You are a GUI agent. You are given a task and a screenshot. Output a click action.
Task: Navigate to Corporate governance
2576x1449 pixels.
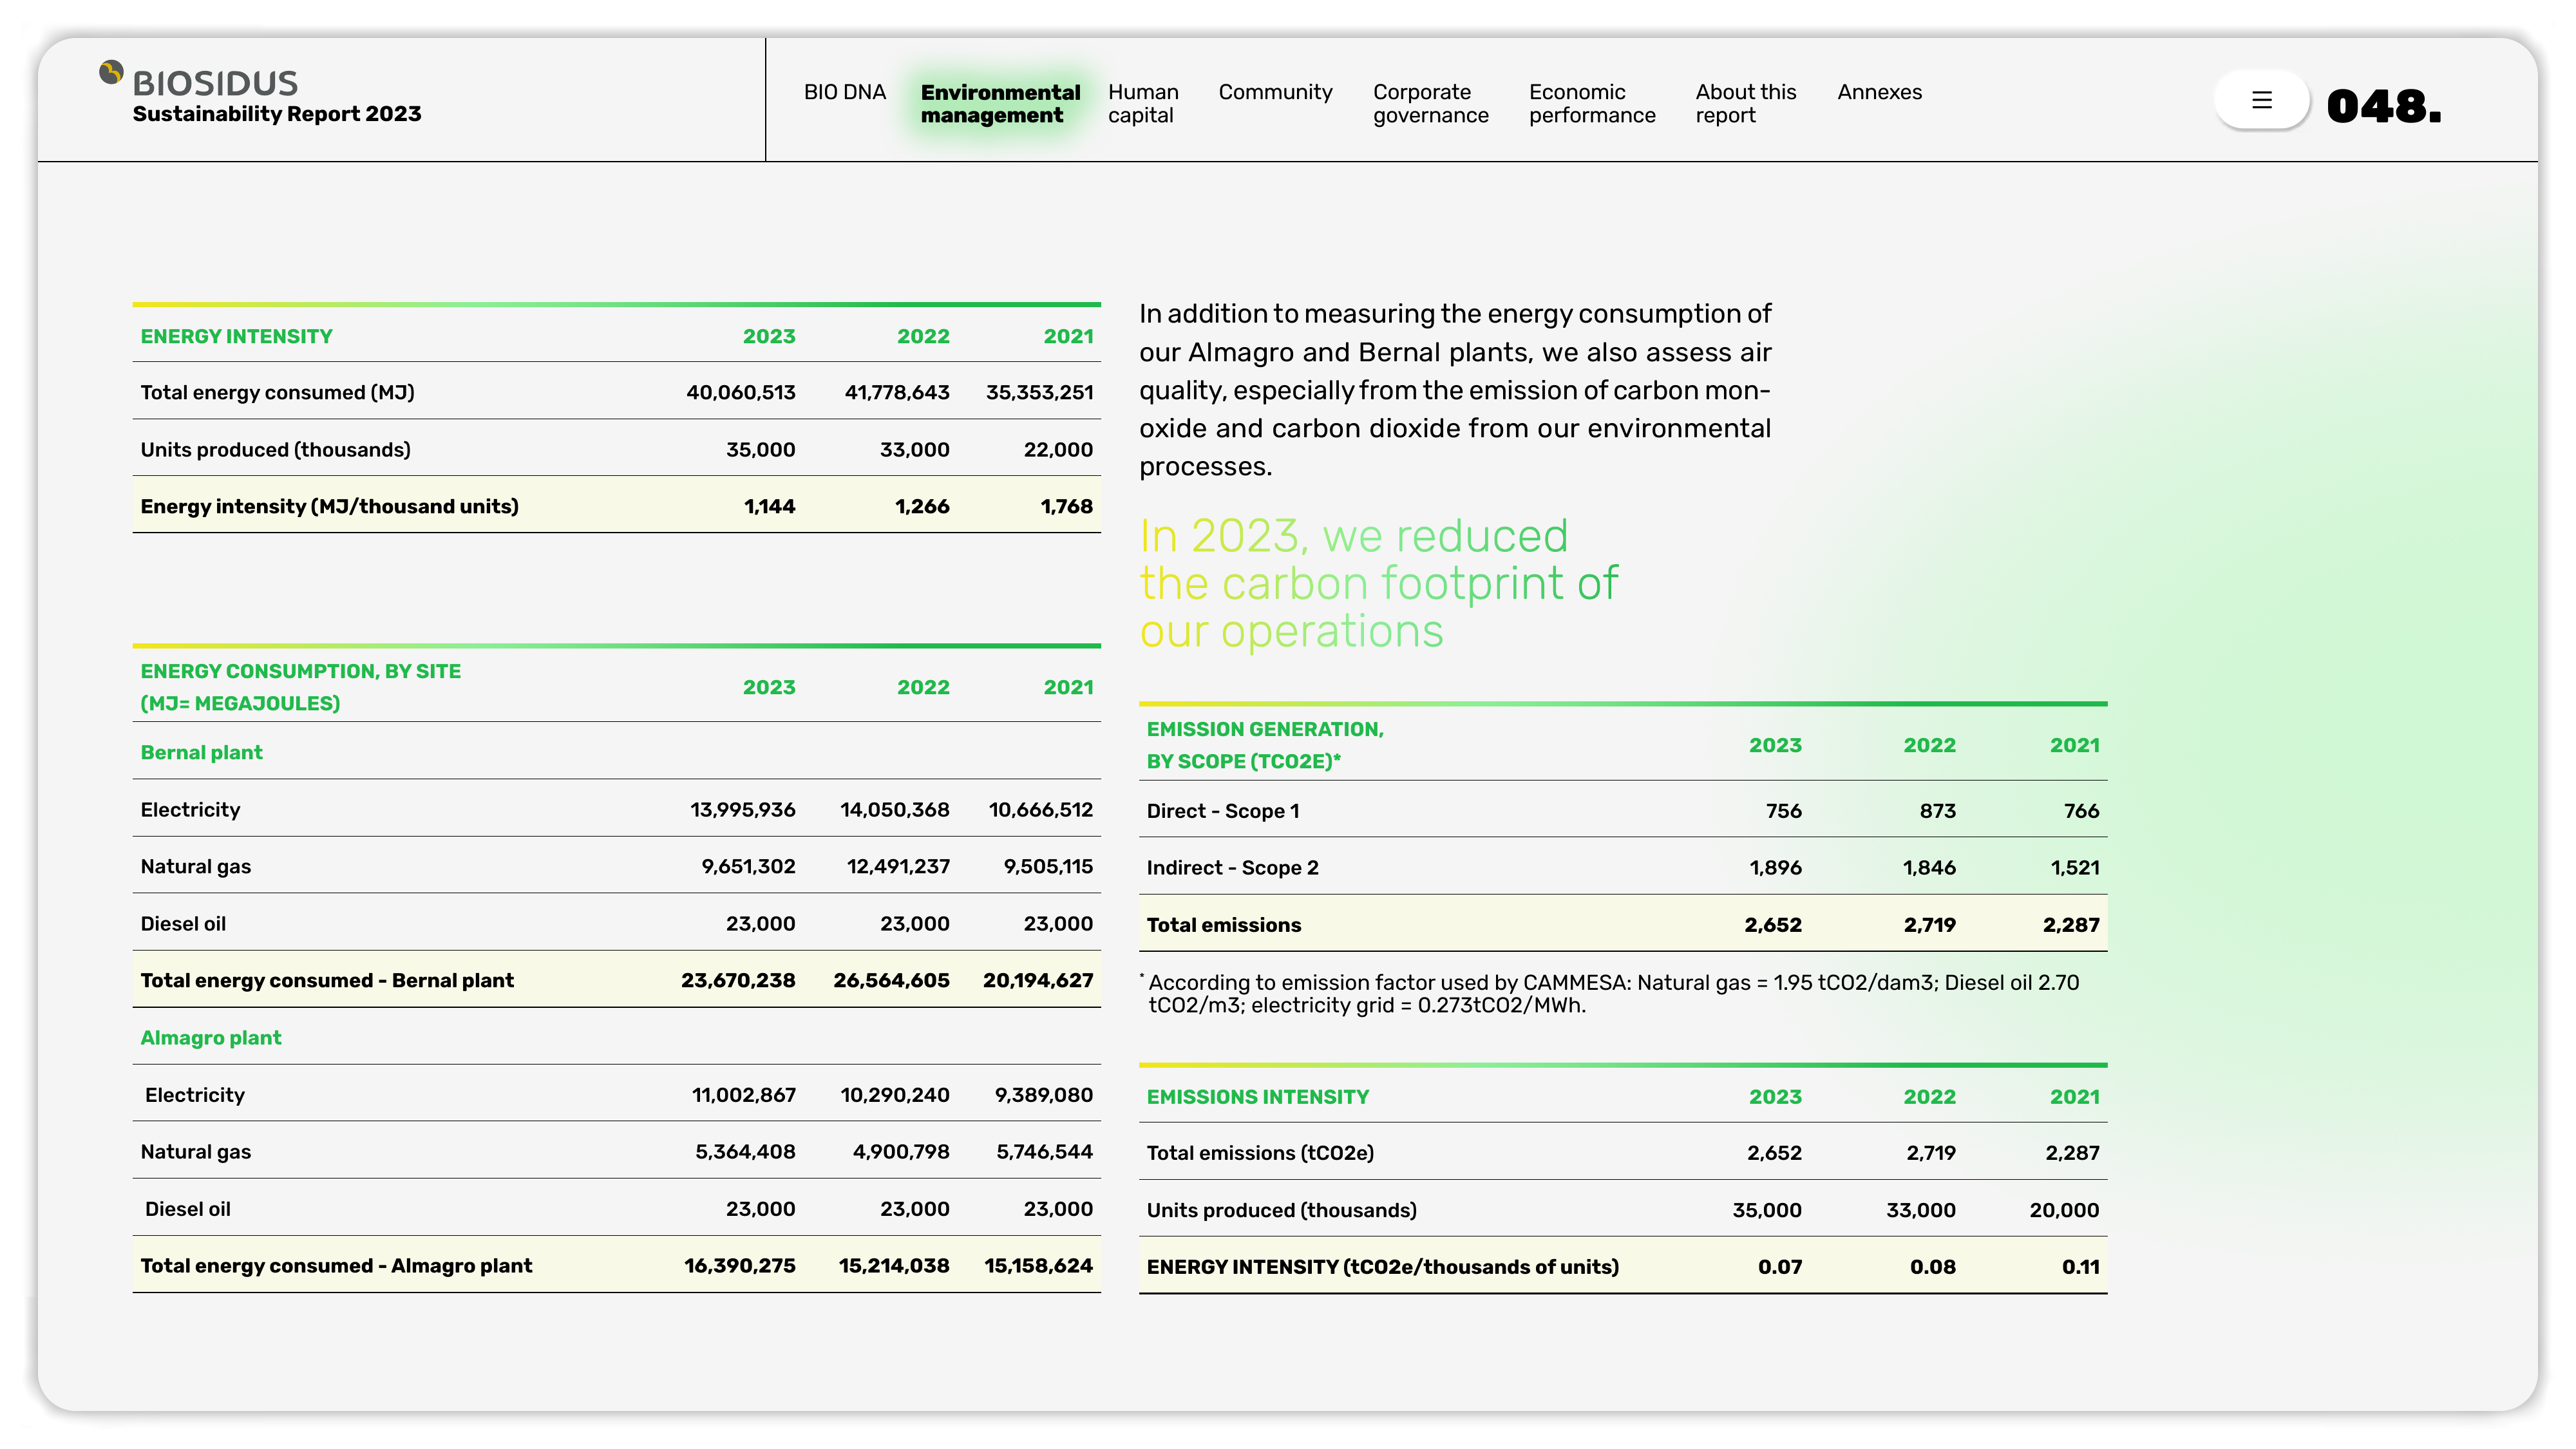(1430, 104)
